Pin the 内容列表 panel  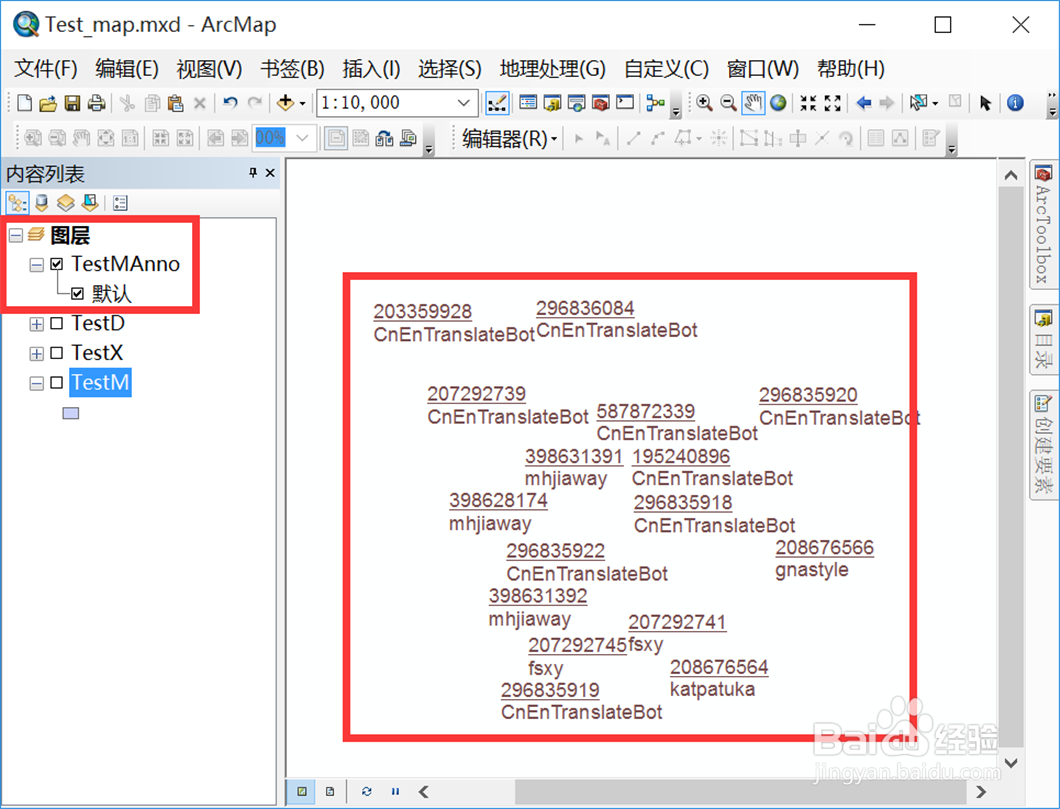pyautogui.click(x=253, y=173)
